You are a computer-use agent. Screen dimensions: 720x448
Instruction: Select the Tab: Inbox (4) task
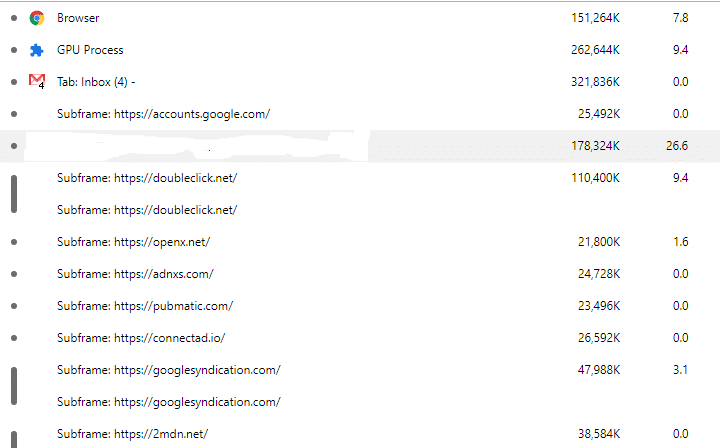point(96,82)
